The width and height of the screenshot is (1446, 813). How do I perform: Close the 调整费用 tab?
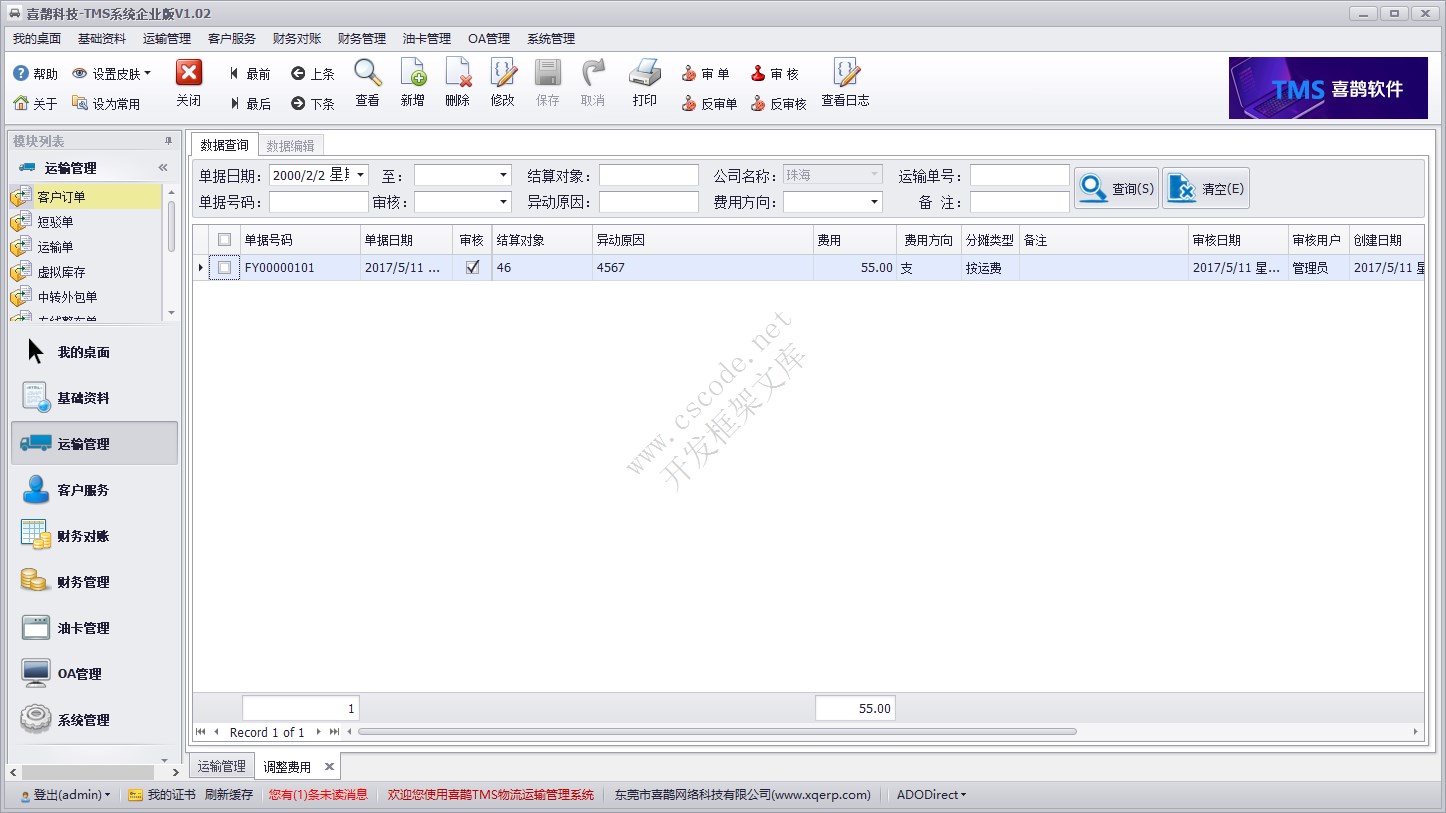coord(329,767)
